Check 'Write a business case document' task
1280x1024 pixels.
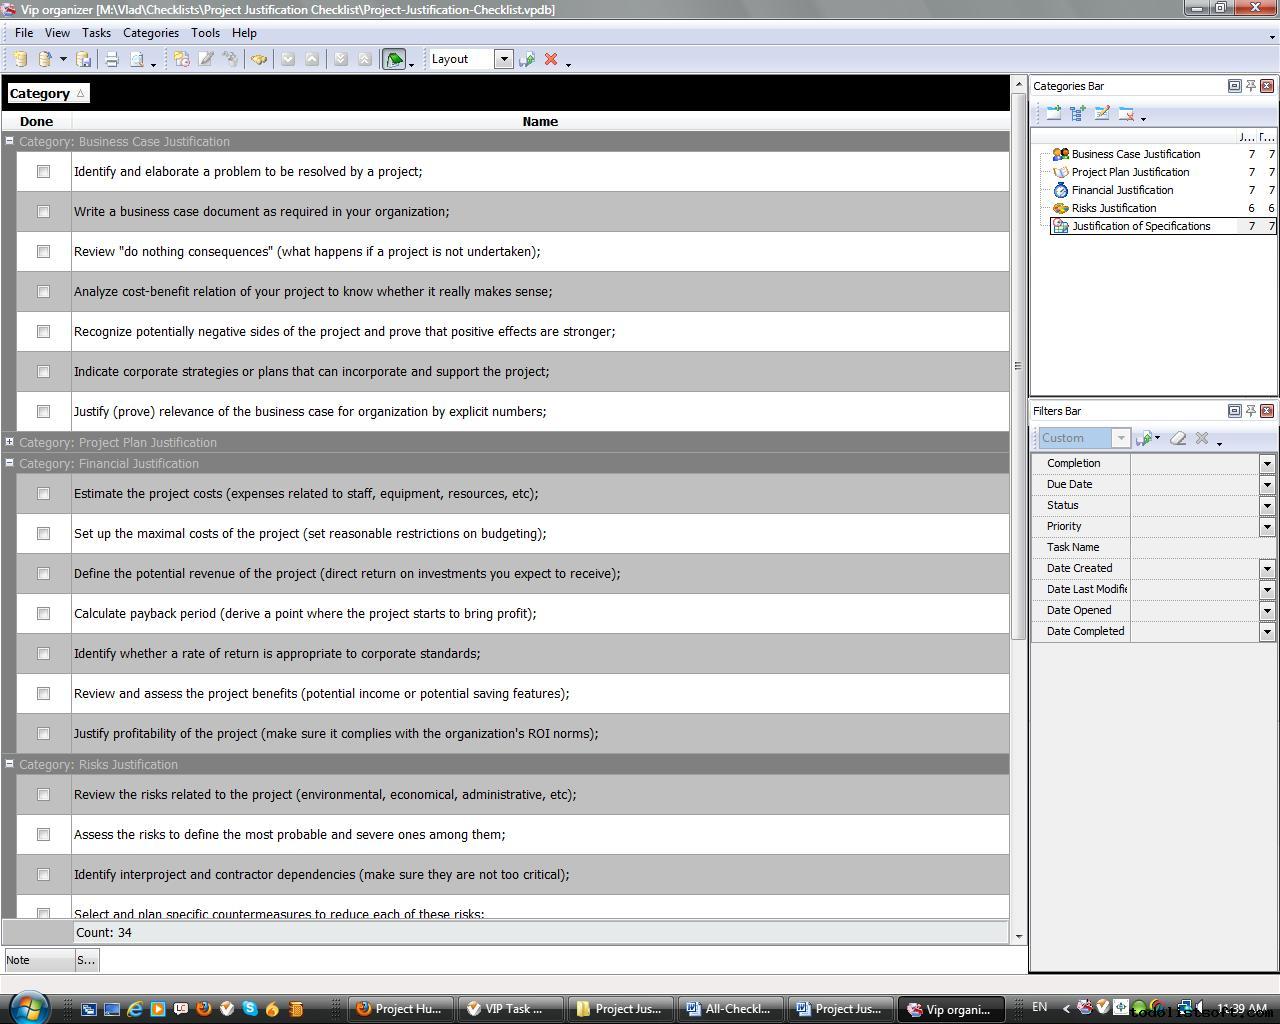pos(43,212)
